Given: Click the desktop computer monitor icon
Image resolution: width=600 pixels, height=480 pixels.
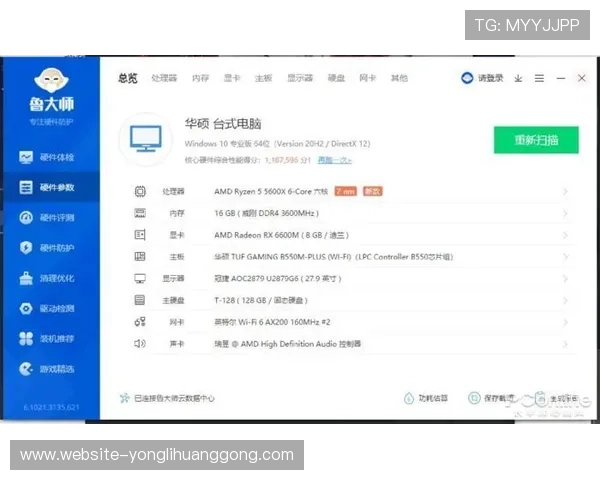Looking at the screenshot, I should (146, 139).
